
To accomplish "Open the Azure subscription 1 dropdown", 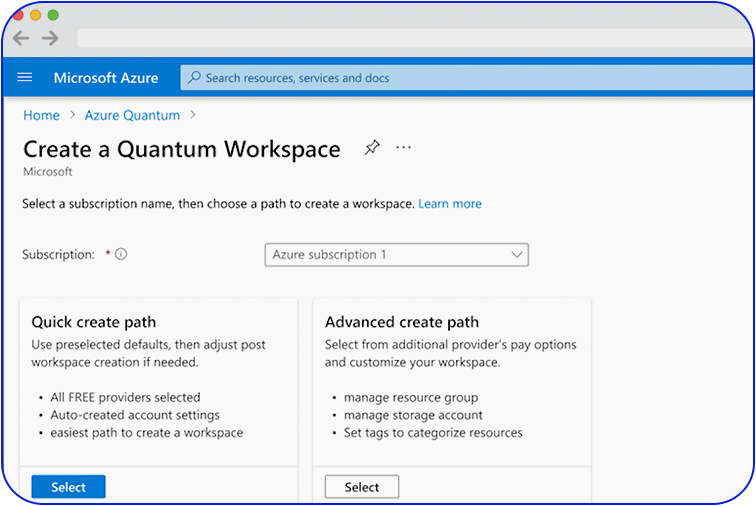I will (396, 255).
